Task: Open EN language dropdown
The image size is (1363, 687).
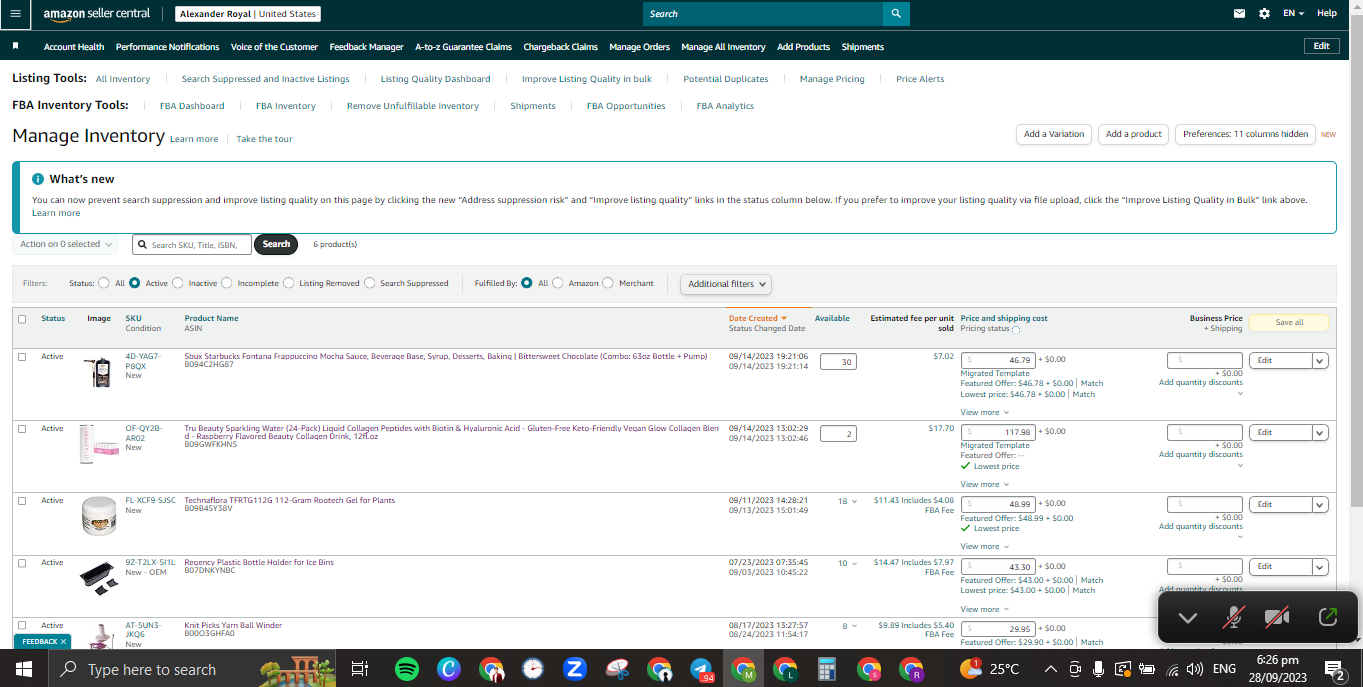Action: (x=1294, y=14)
